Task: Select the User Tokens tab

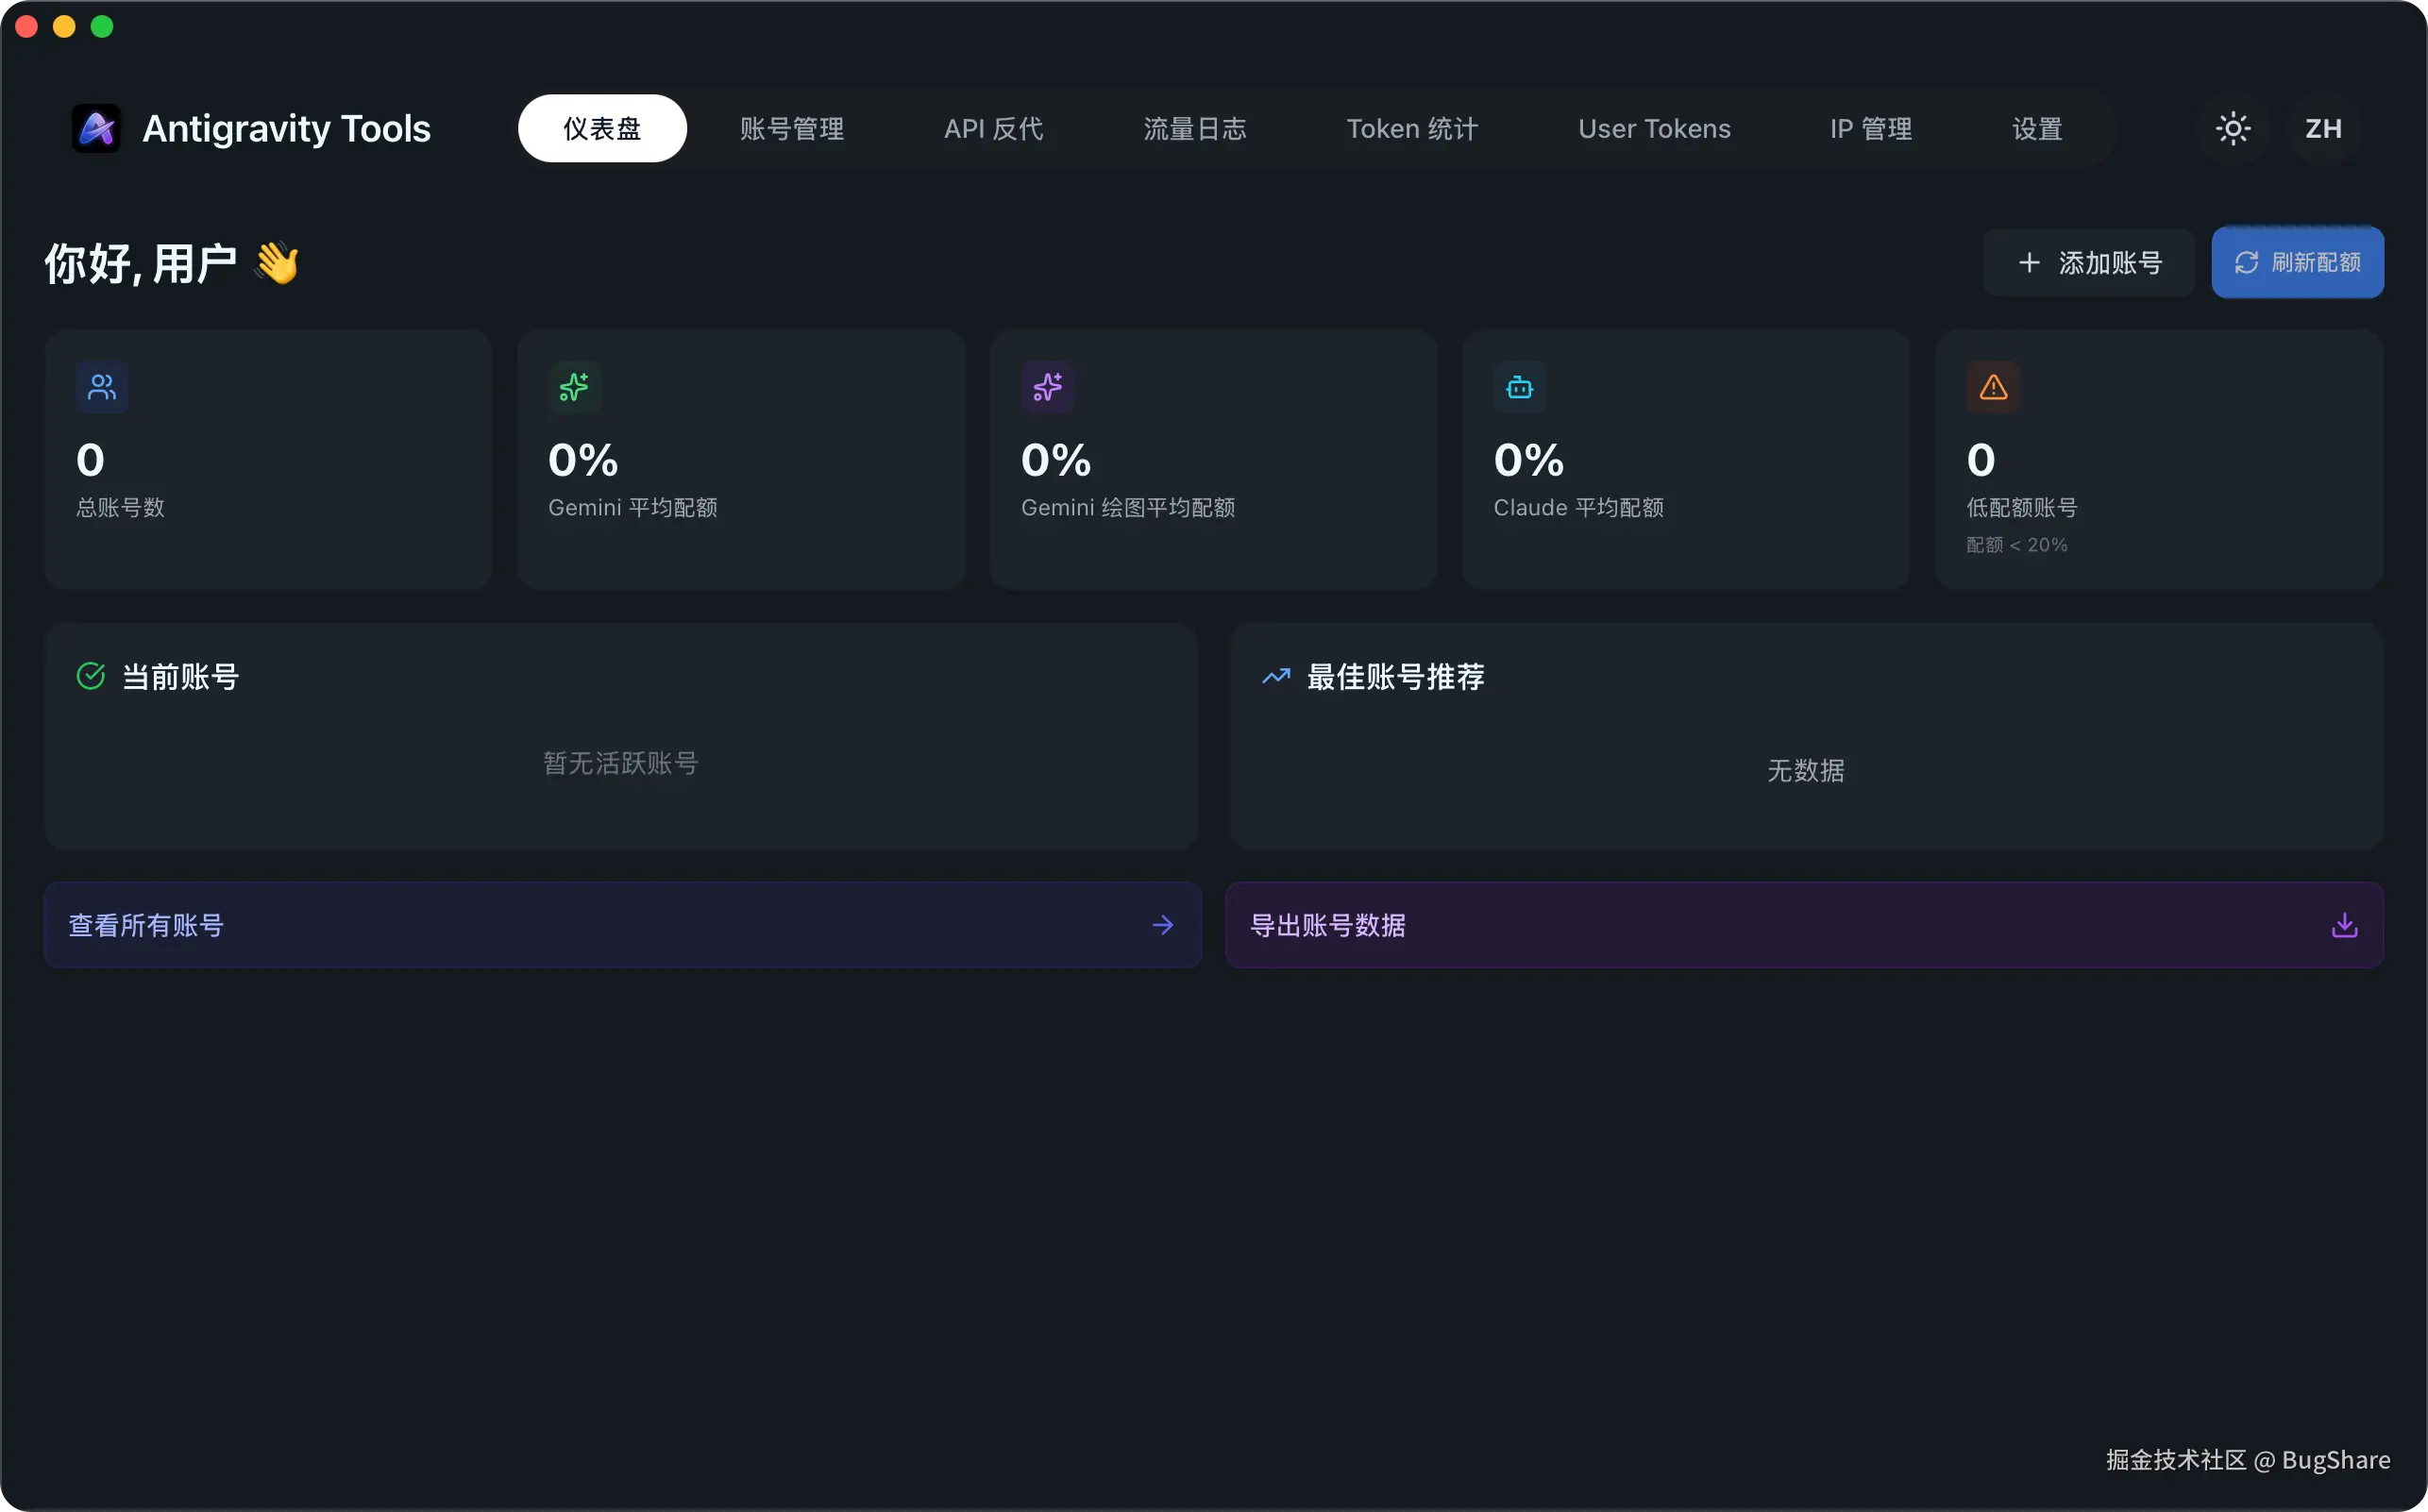Action: [1653, 128]
